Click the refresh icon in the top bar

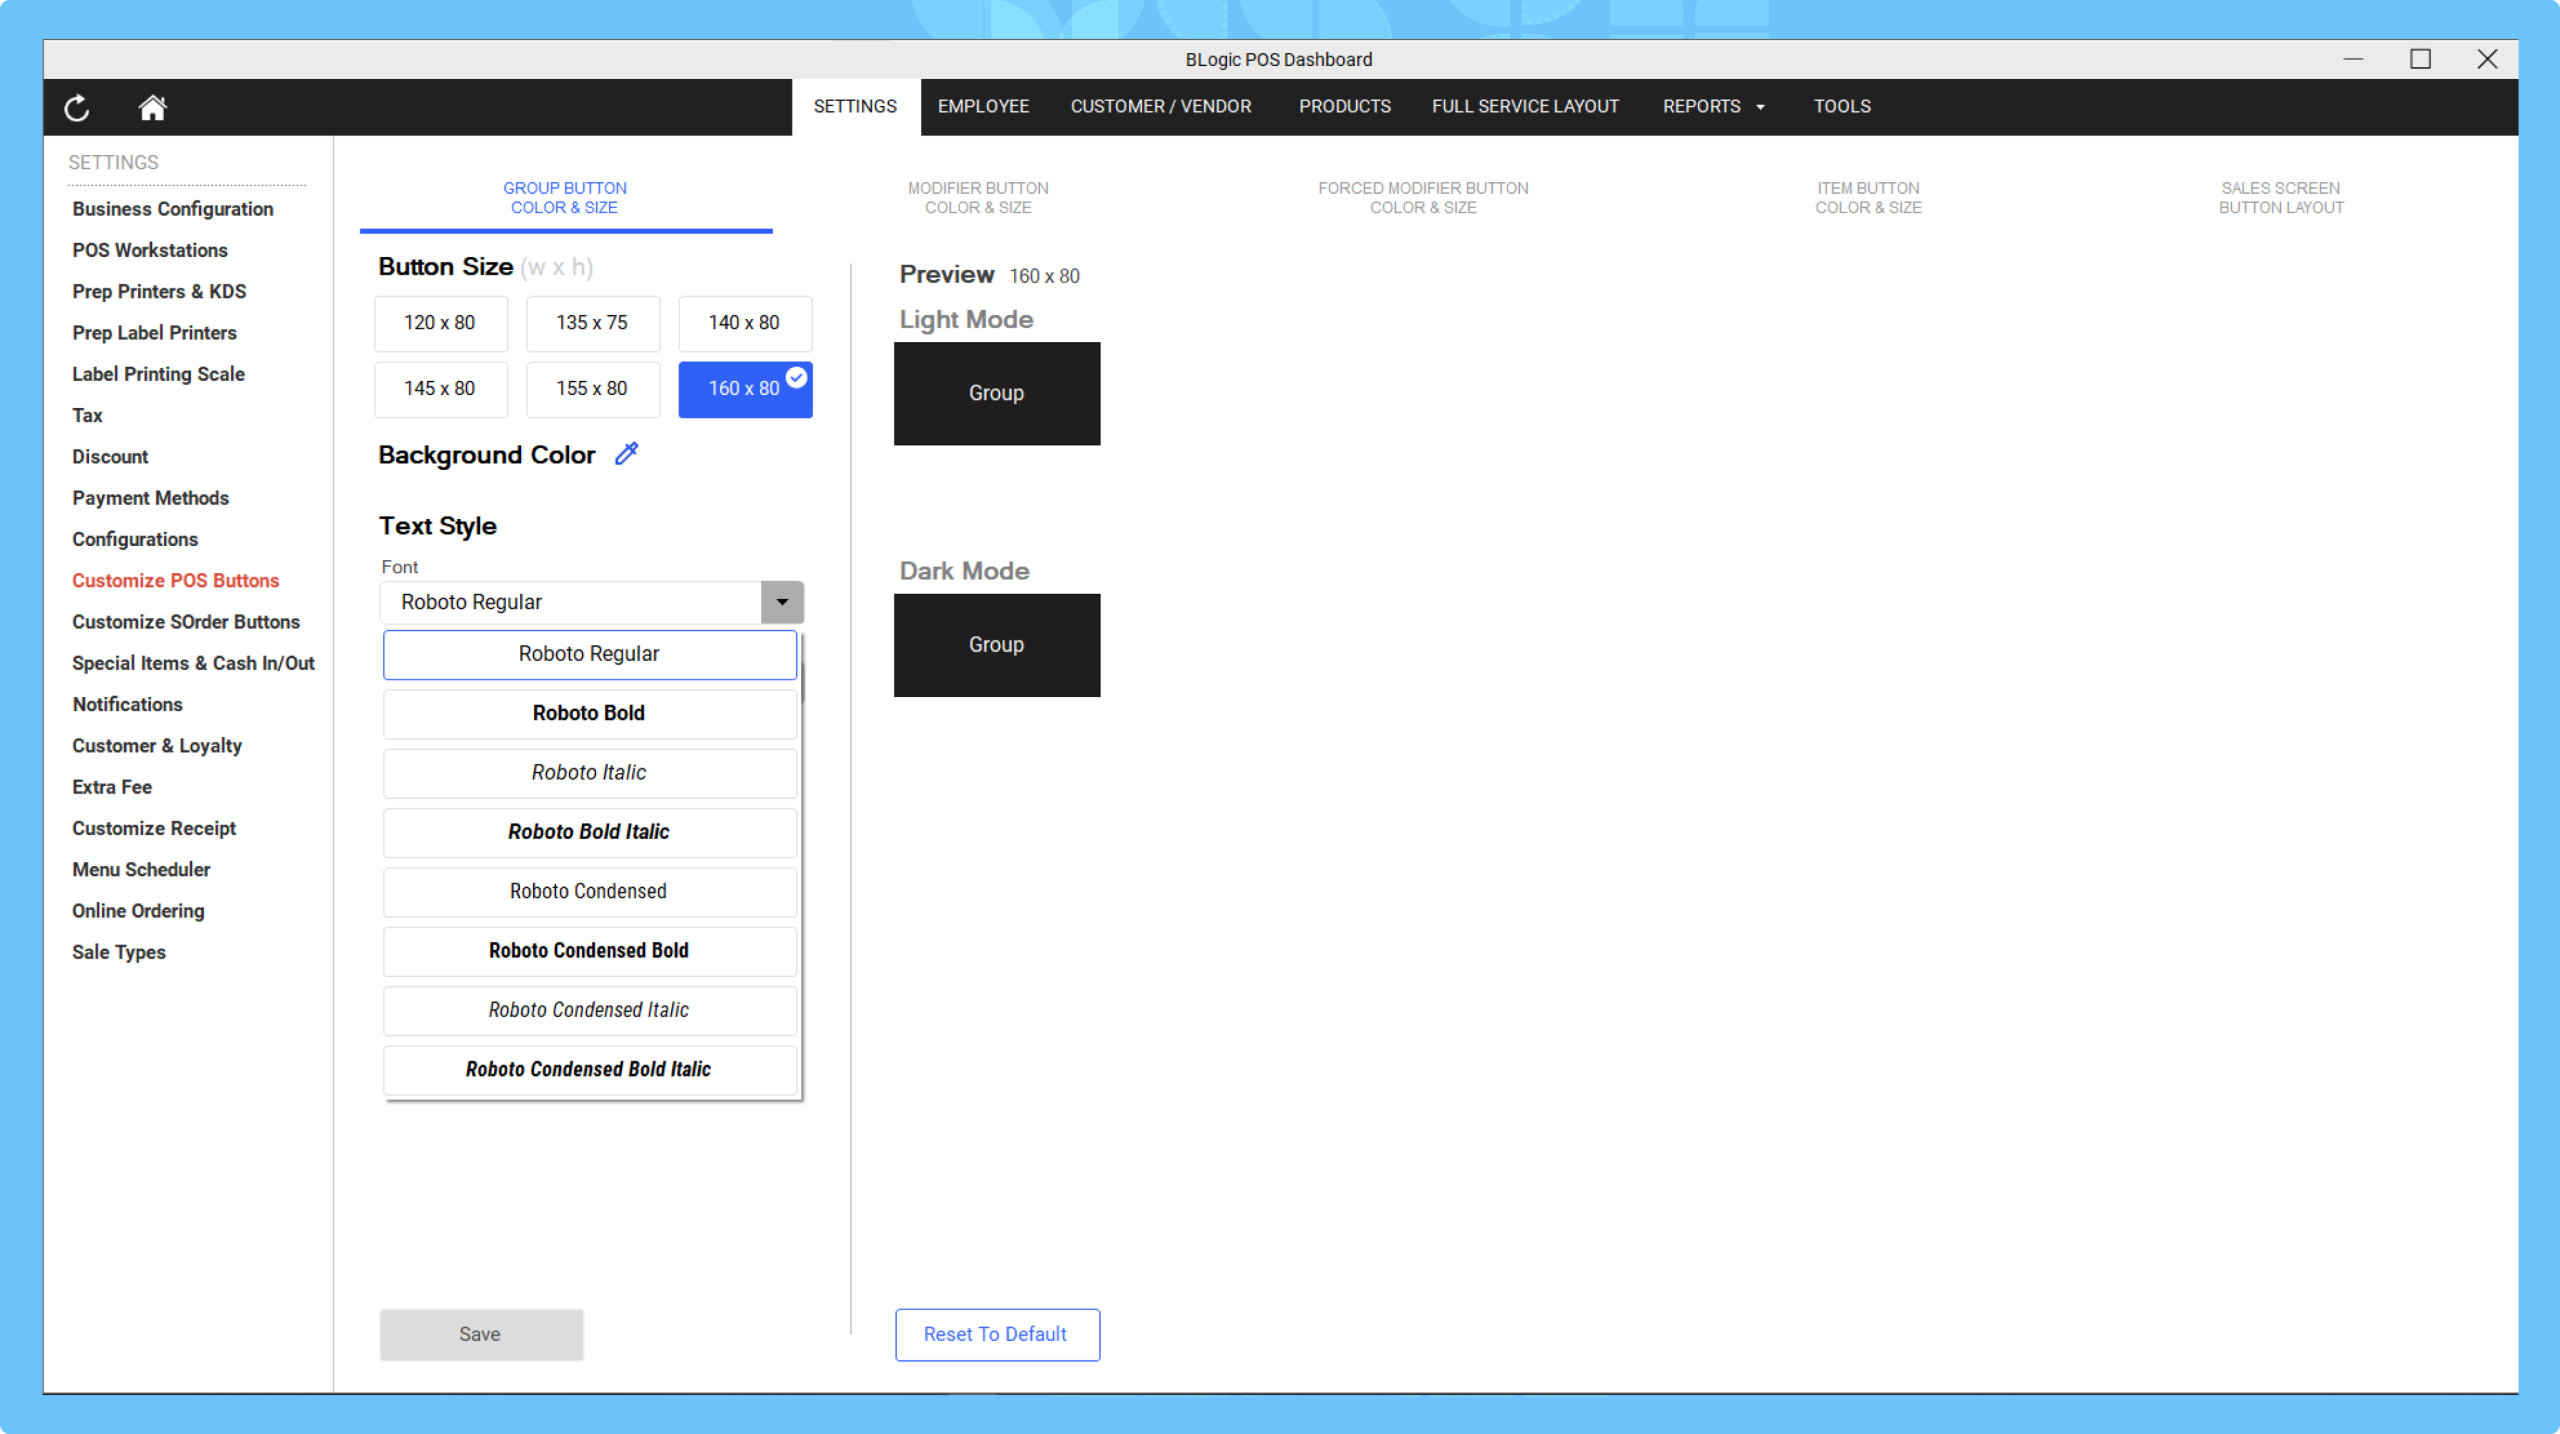point(77,107)
